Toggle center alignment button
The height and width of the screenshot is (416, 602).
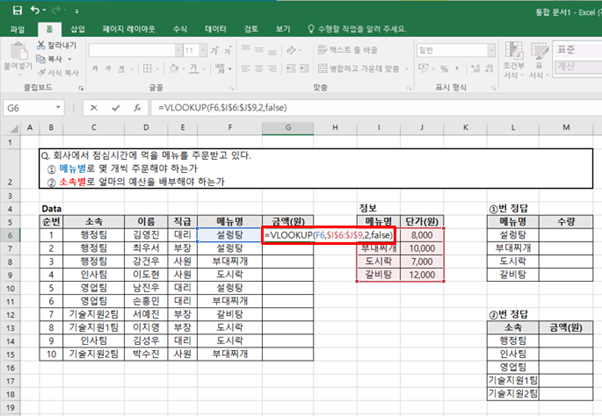(x=259, y=69)
